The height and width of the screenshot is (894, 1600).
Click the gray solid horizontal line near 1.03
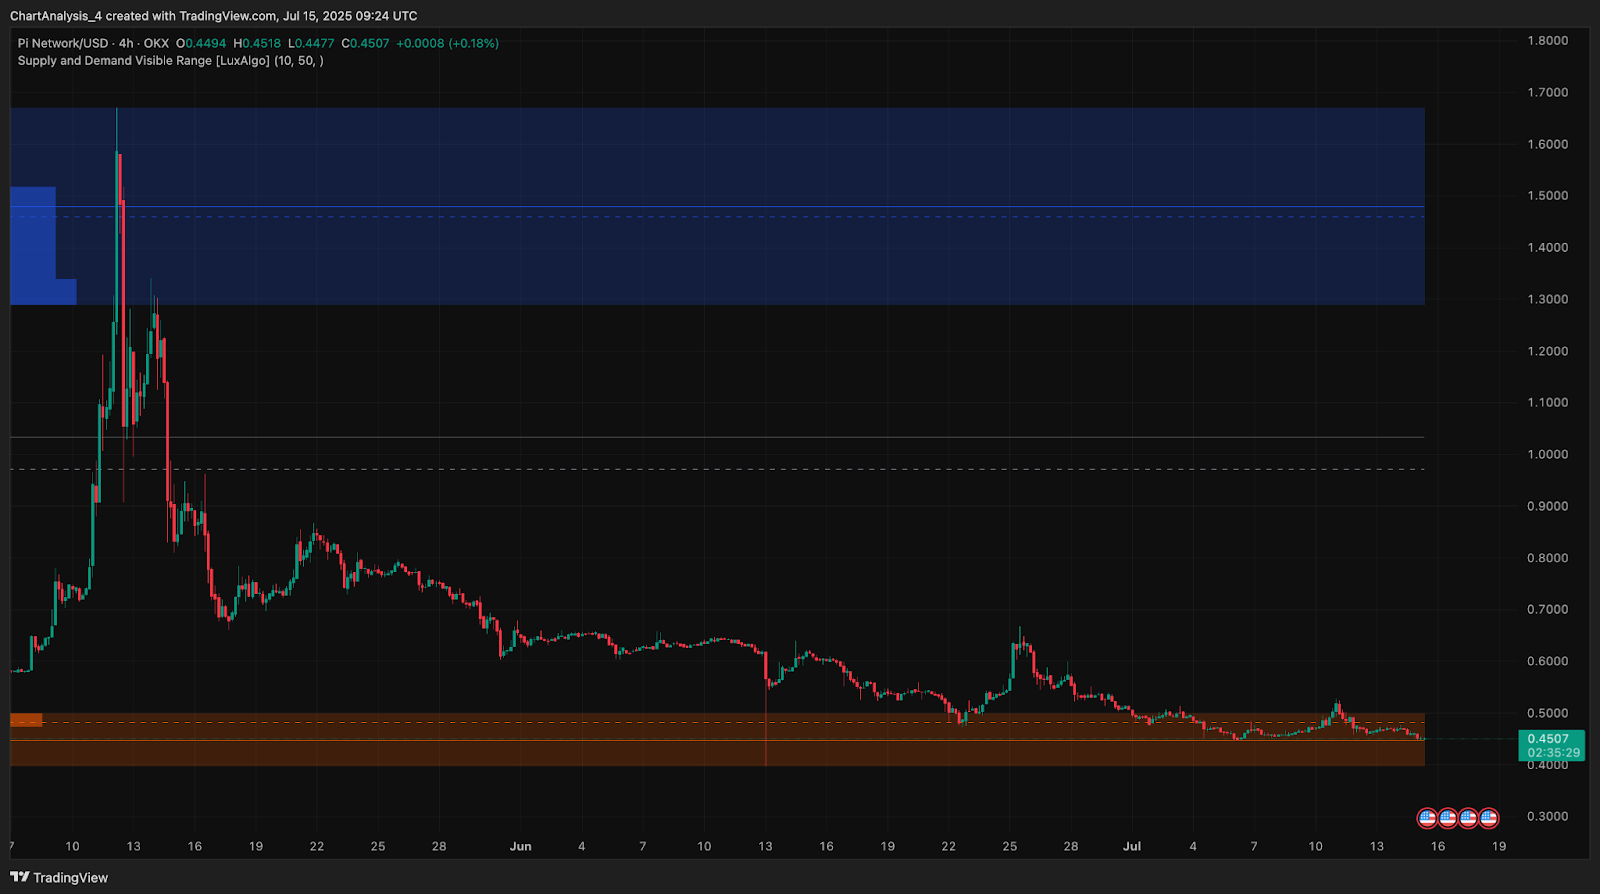coord(717,437)
